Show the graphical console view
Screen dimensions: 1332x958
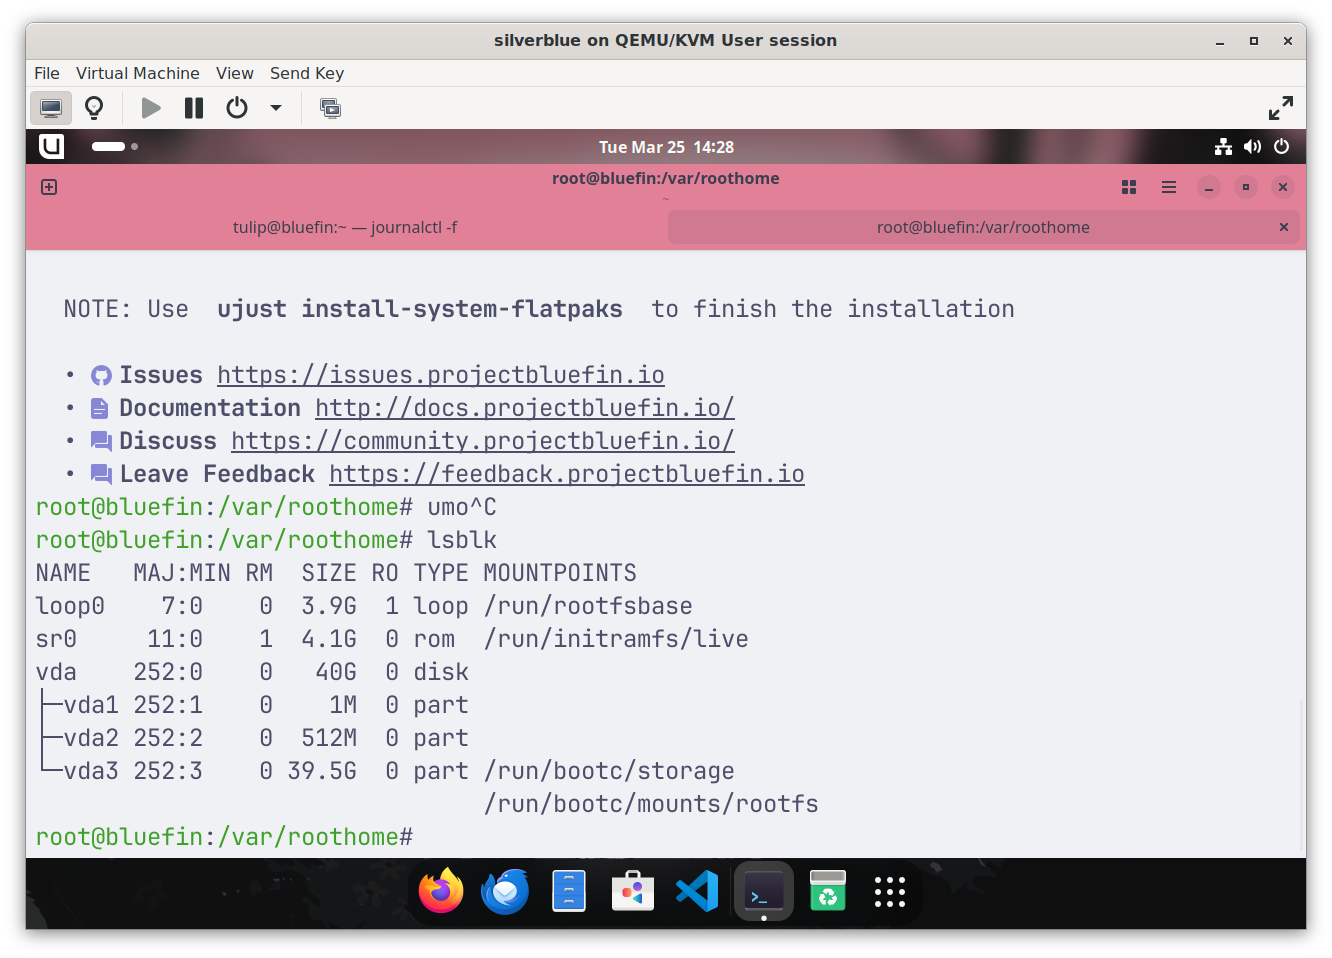(x=51, y=108)
